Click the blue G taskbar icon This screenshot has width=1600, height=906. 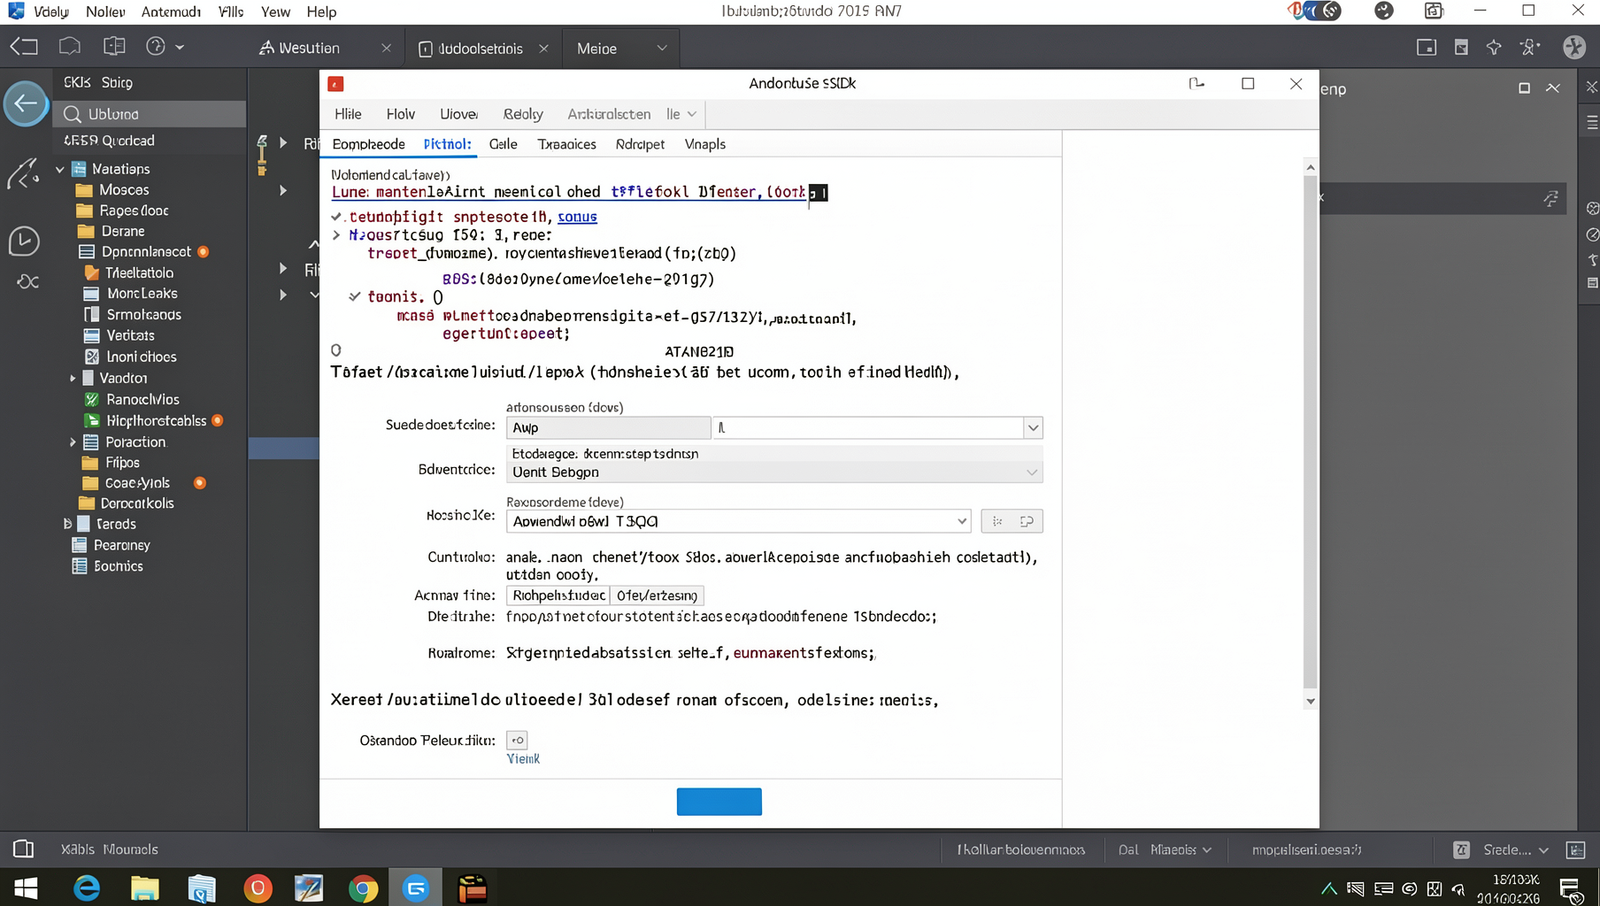pos(416,887)
